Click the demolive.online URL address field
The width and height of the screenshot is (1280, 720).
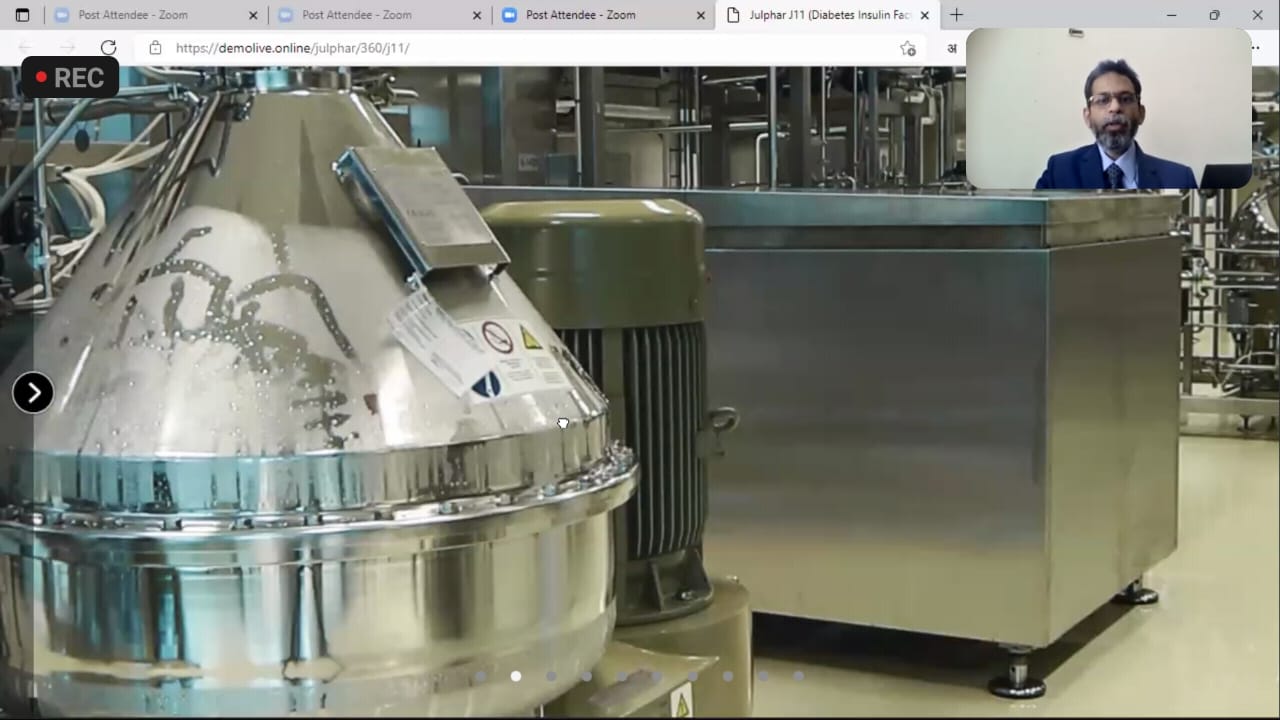click(500, 48)
